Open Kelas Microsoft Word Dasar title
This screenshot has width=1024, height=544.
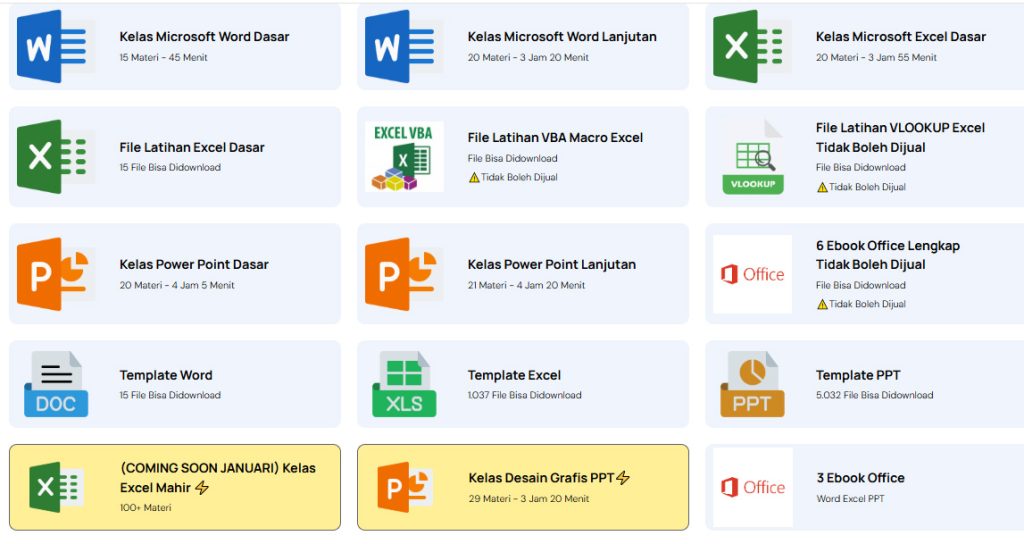pos(204,37)
